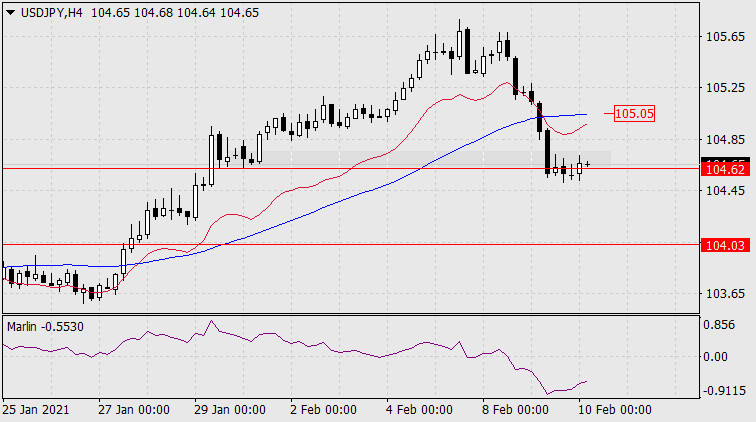Click the gray shaded rectangle zone
This screenshot has width=756, height=422.
coord(436,159)
